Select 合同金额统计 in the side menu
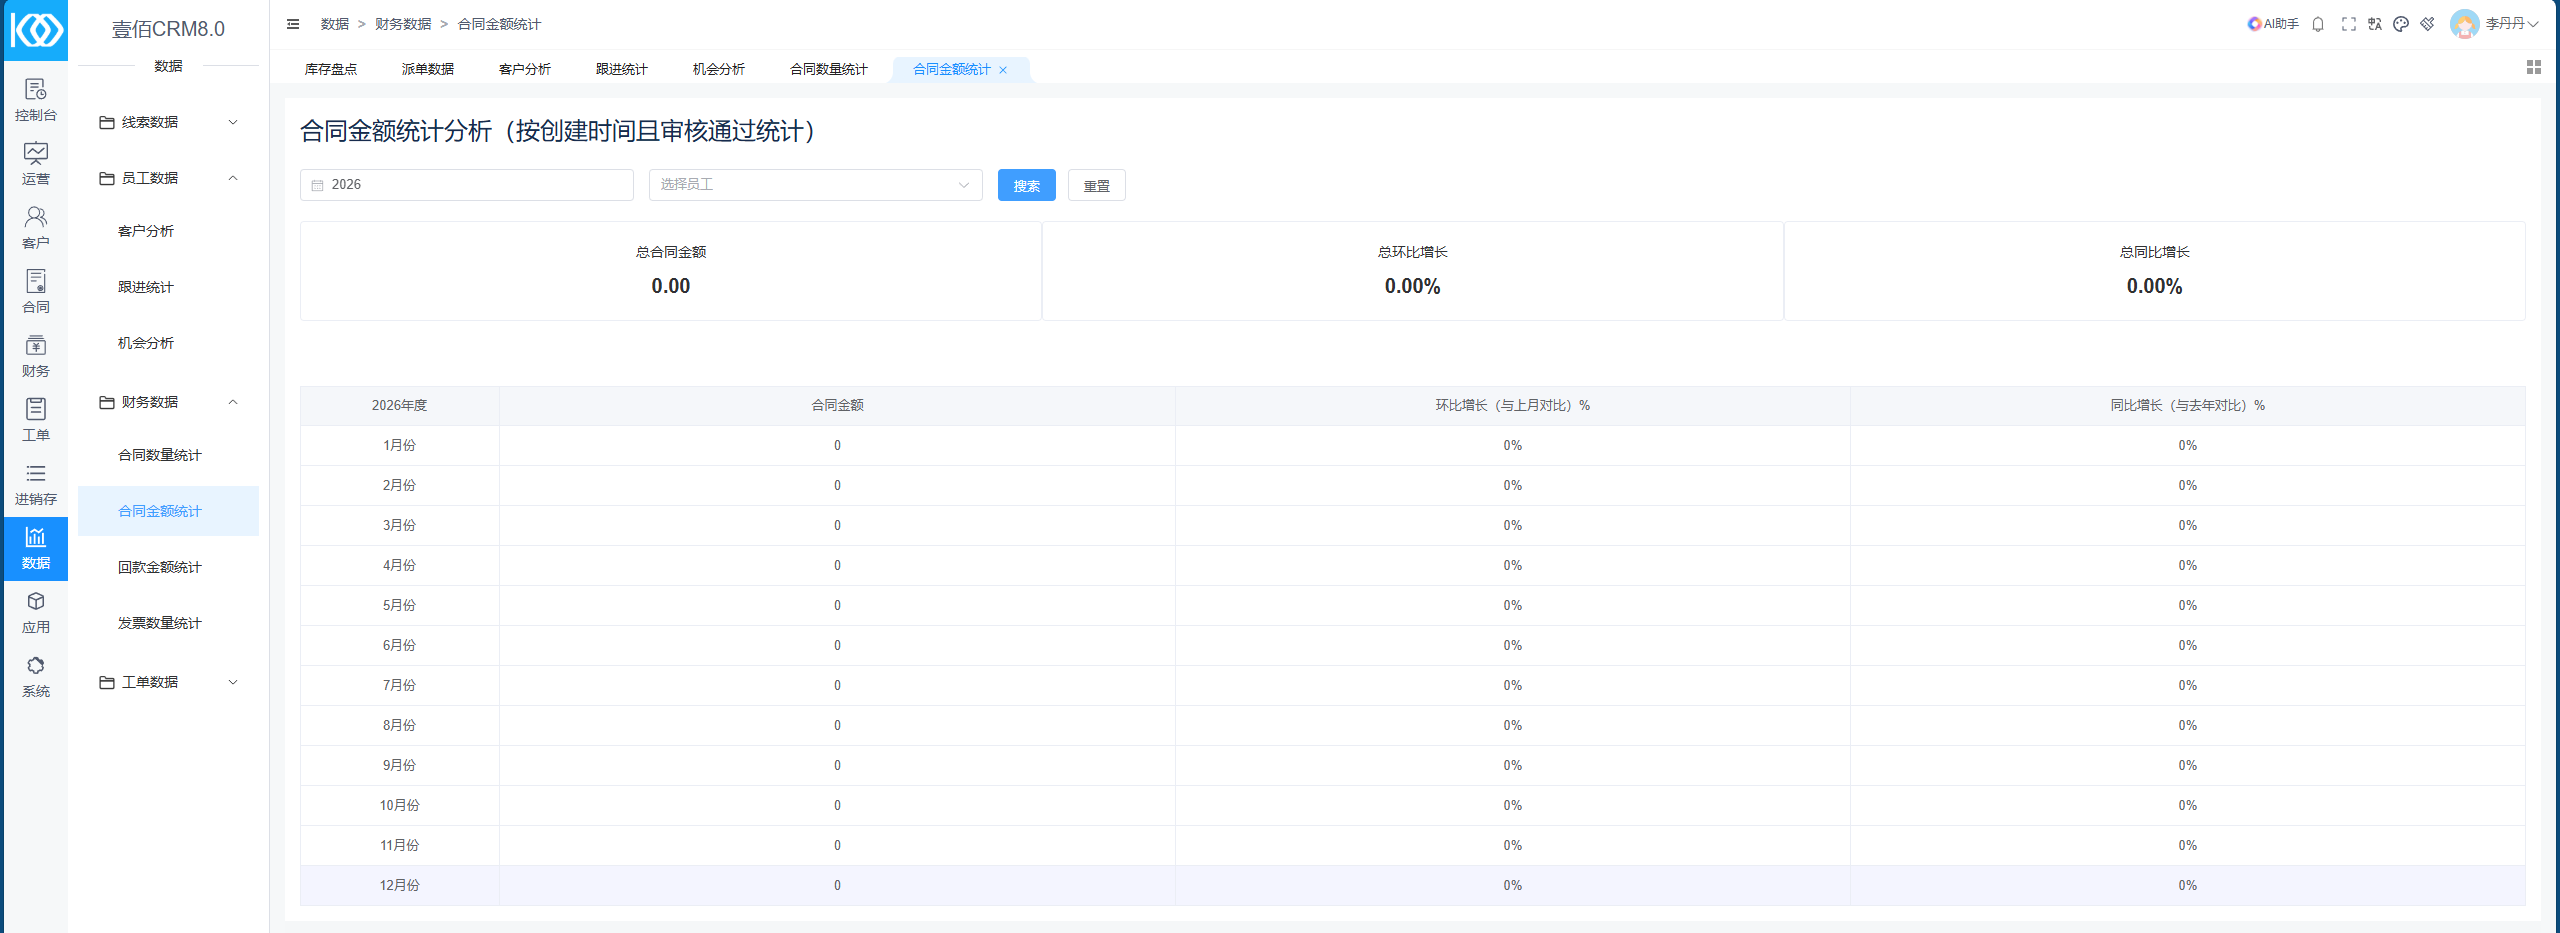The height and width of the screenshot is (933, 2560). coord(168,511)
